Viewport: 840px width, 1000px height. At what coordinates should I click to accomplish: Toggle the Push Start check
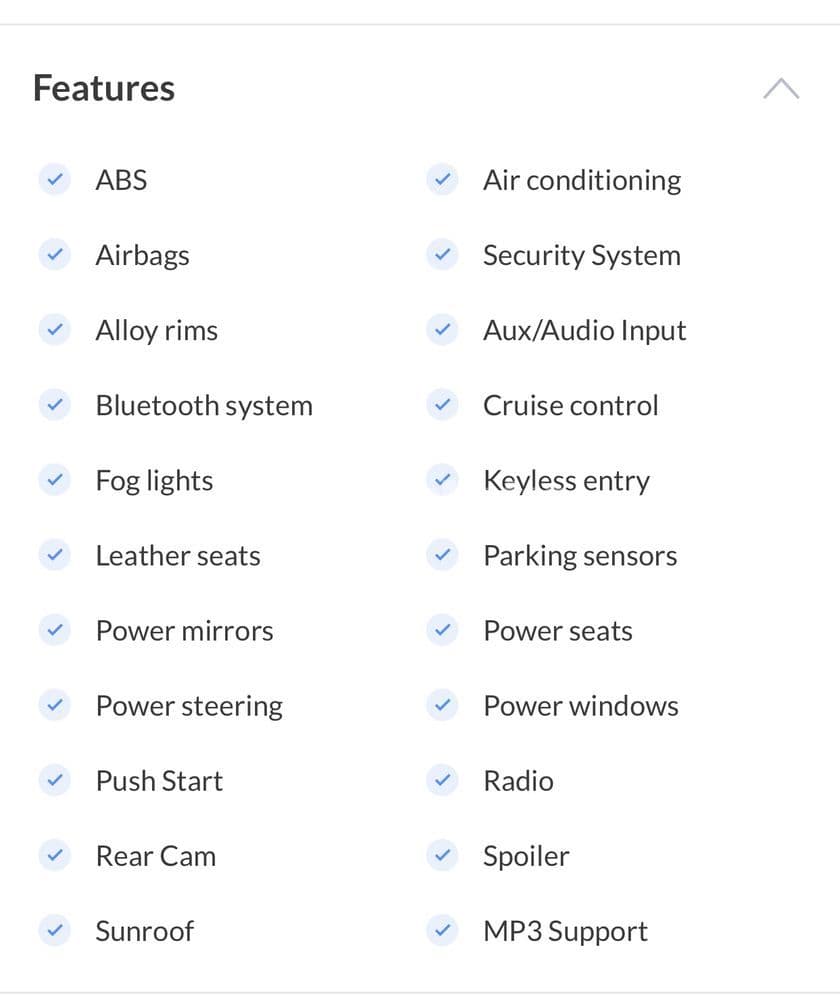click(54, 780)
